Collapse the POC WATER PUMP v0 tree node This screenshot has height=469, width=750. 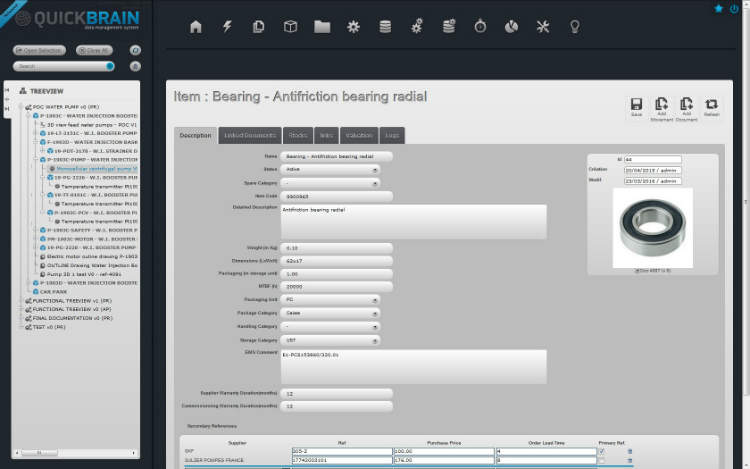[21, 107]
